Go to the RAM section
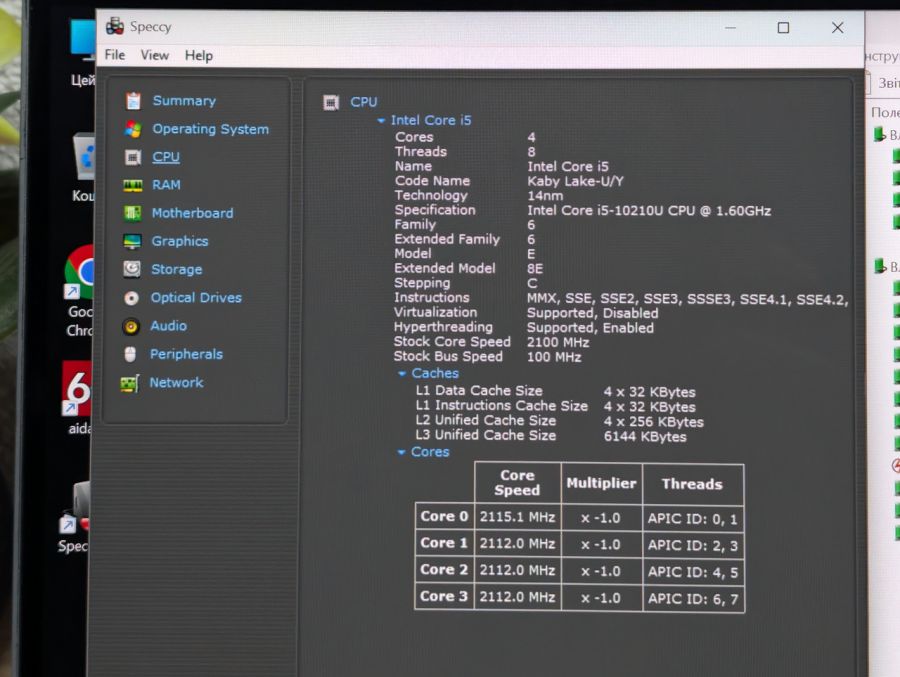Image resolution: width=900 pixels, height=677 pixels. (x=166, y=185)
